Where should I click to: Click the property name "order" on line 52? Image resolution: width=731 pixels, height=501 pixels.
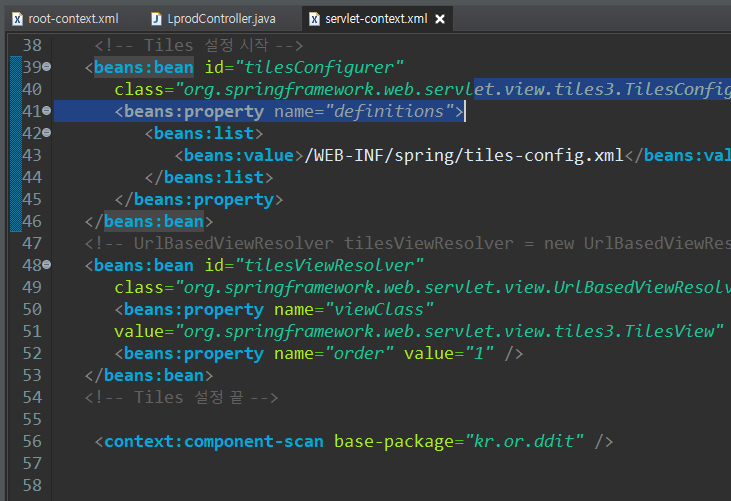[359, 353]
